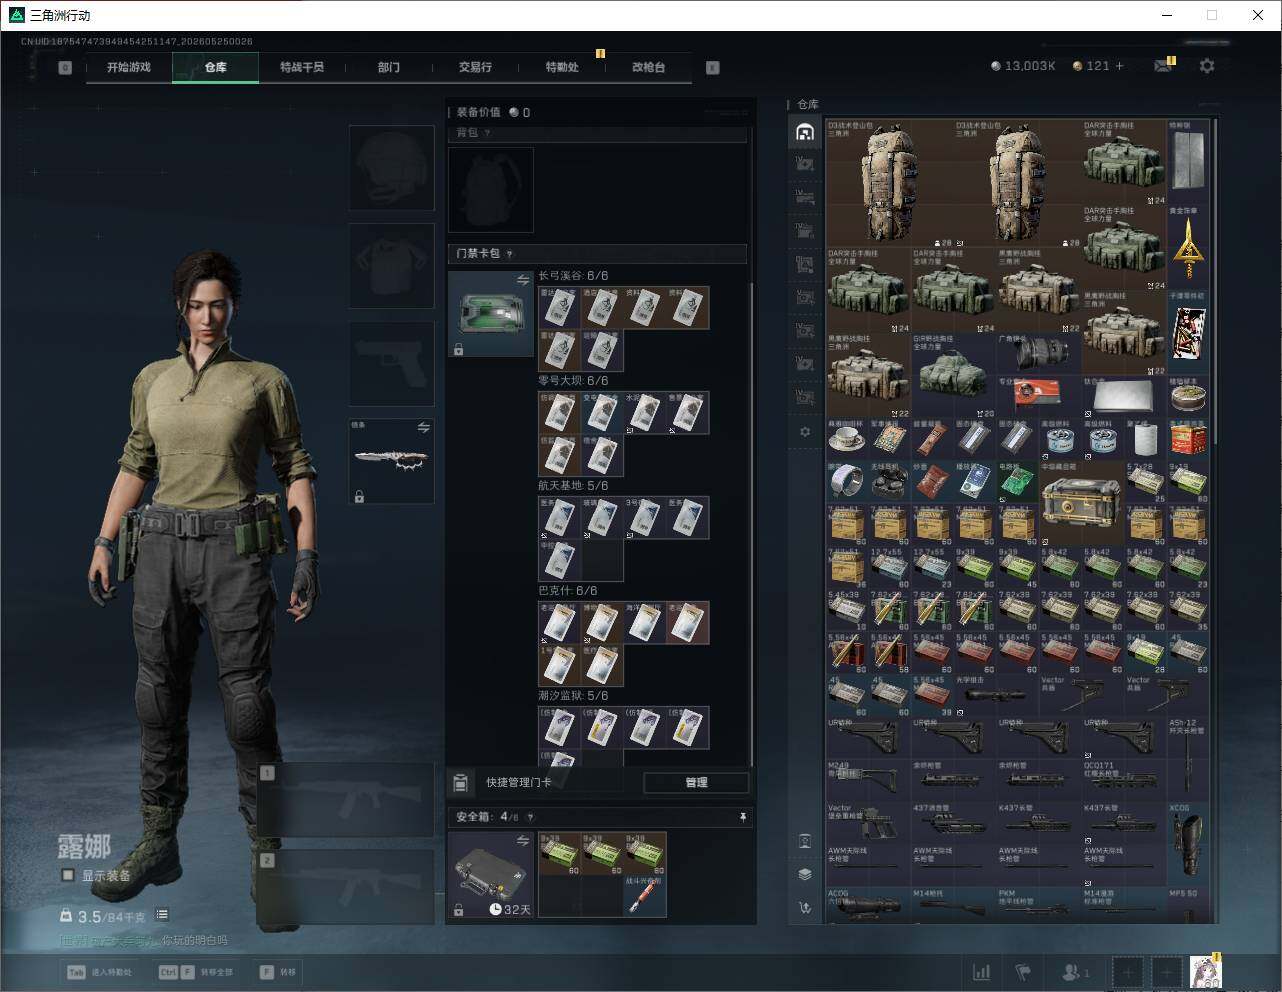Select the main warehouse home tab icon
Viewport: 1282px width, 992px height.
pyautogui.click(x=805, y=132)
